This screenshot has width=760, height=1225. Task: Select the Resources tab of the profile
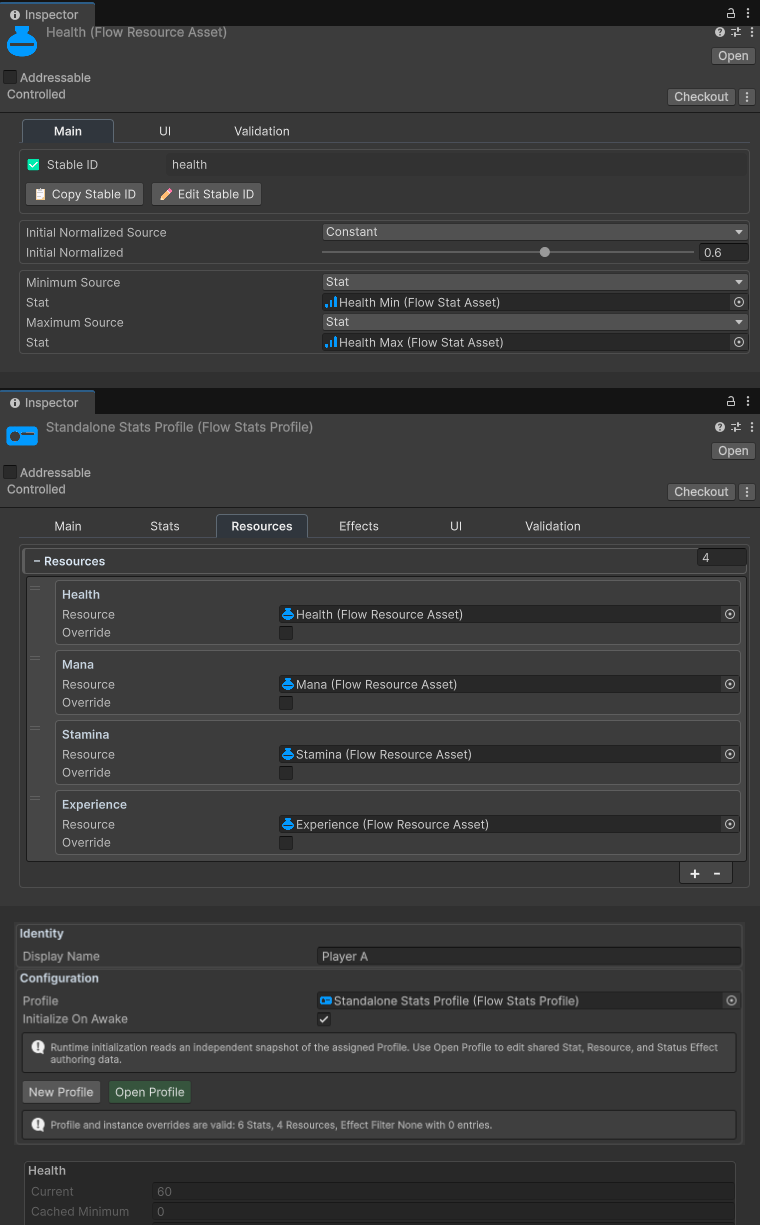tap(262, 526)
